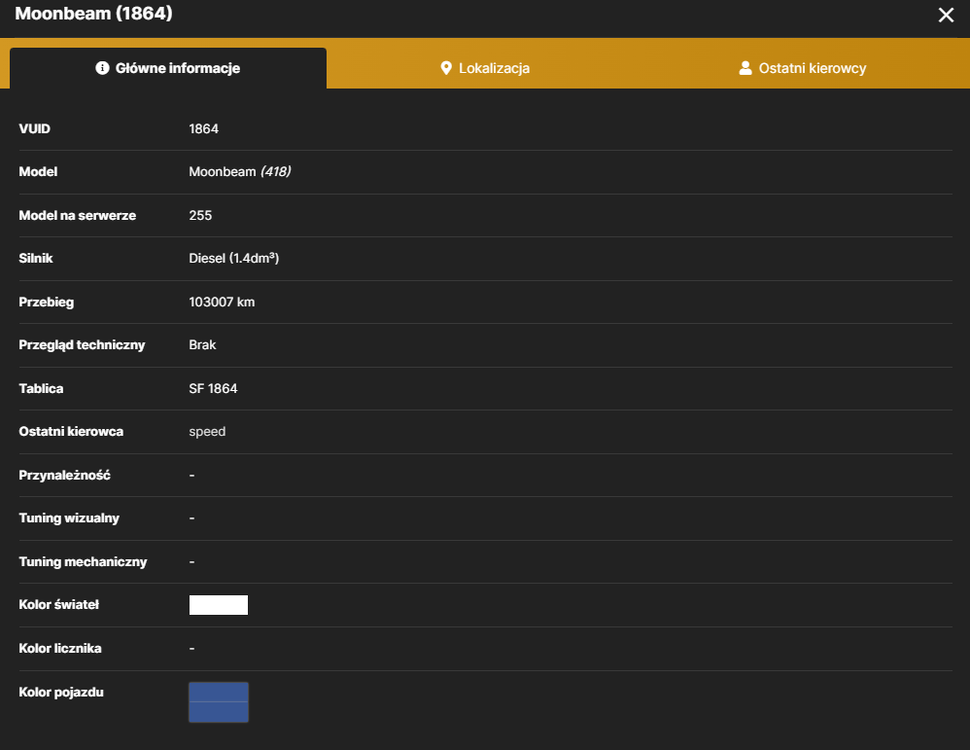Open the Ostatni kierowcy tab
This screenshot has height=750, width=970.
(803, 68)
